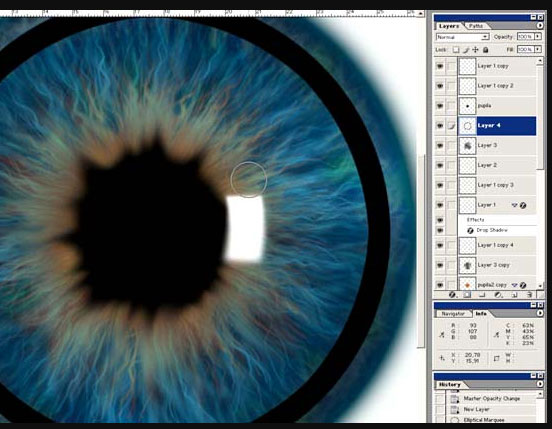
Task: Click the create new layer button
Action: (514, 295)
